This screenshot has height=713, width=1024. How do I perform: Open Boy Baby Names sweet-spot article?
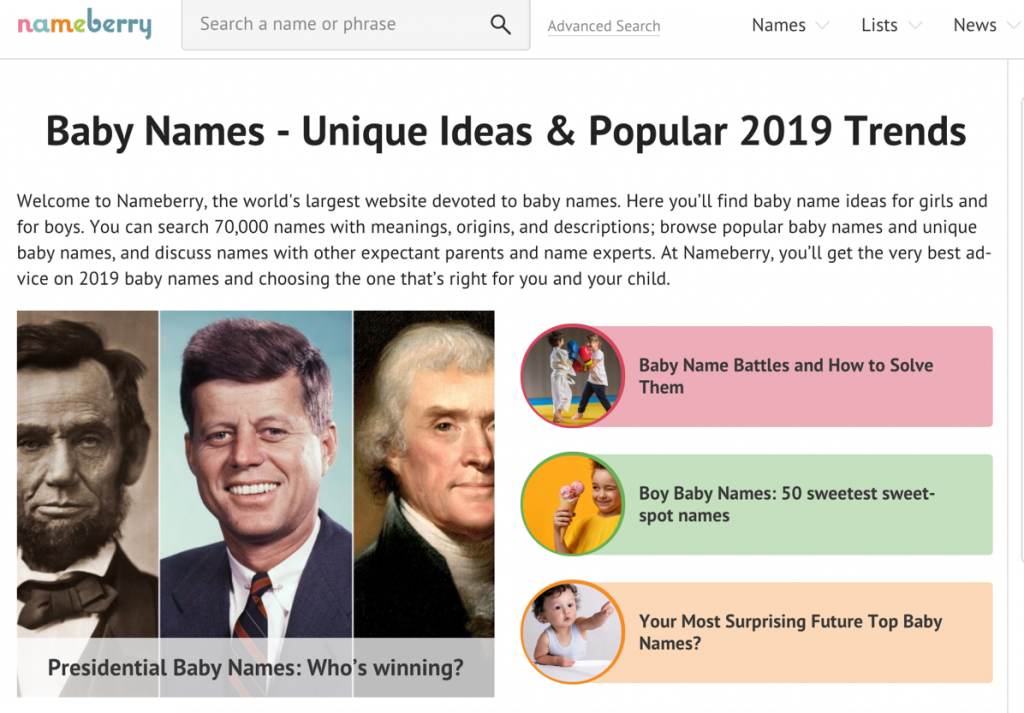[786, 504]
